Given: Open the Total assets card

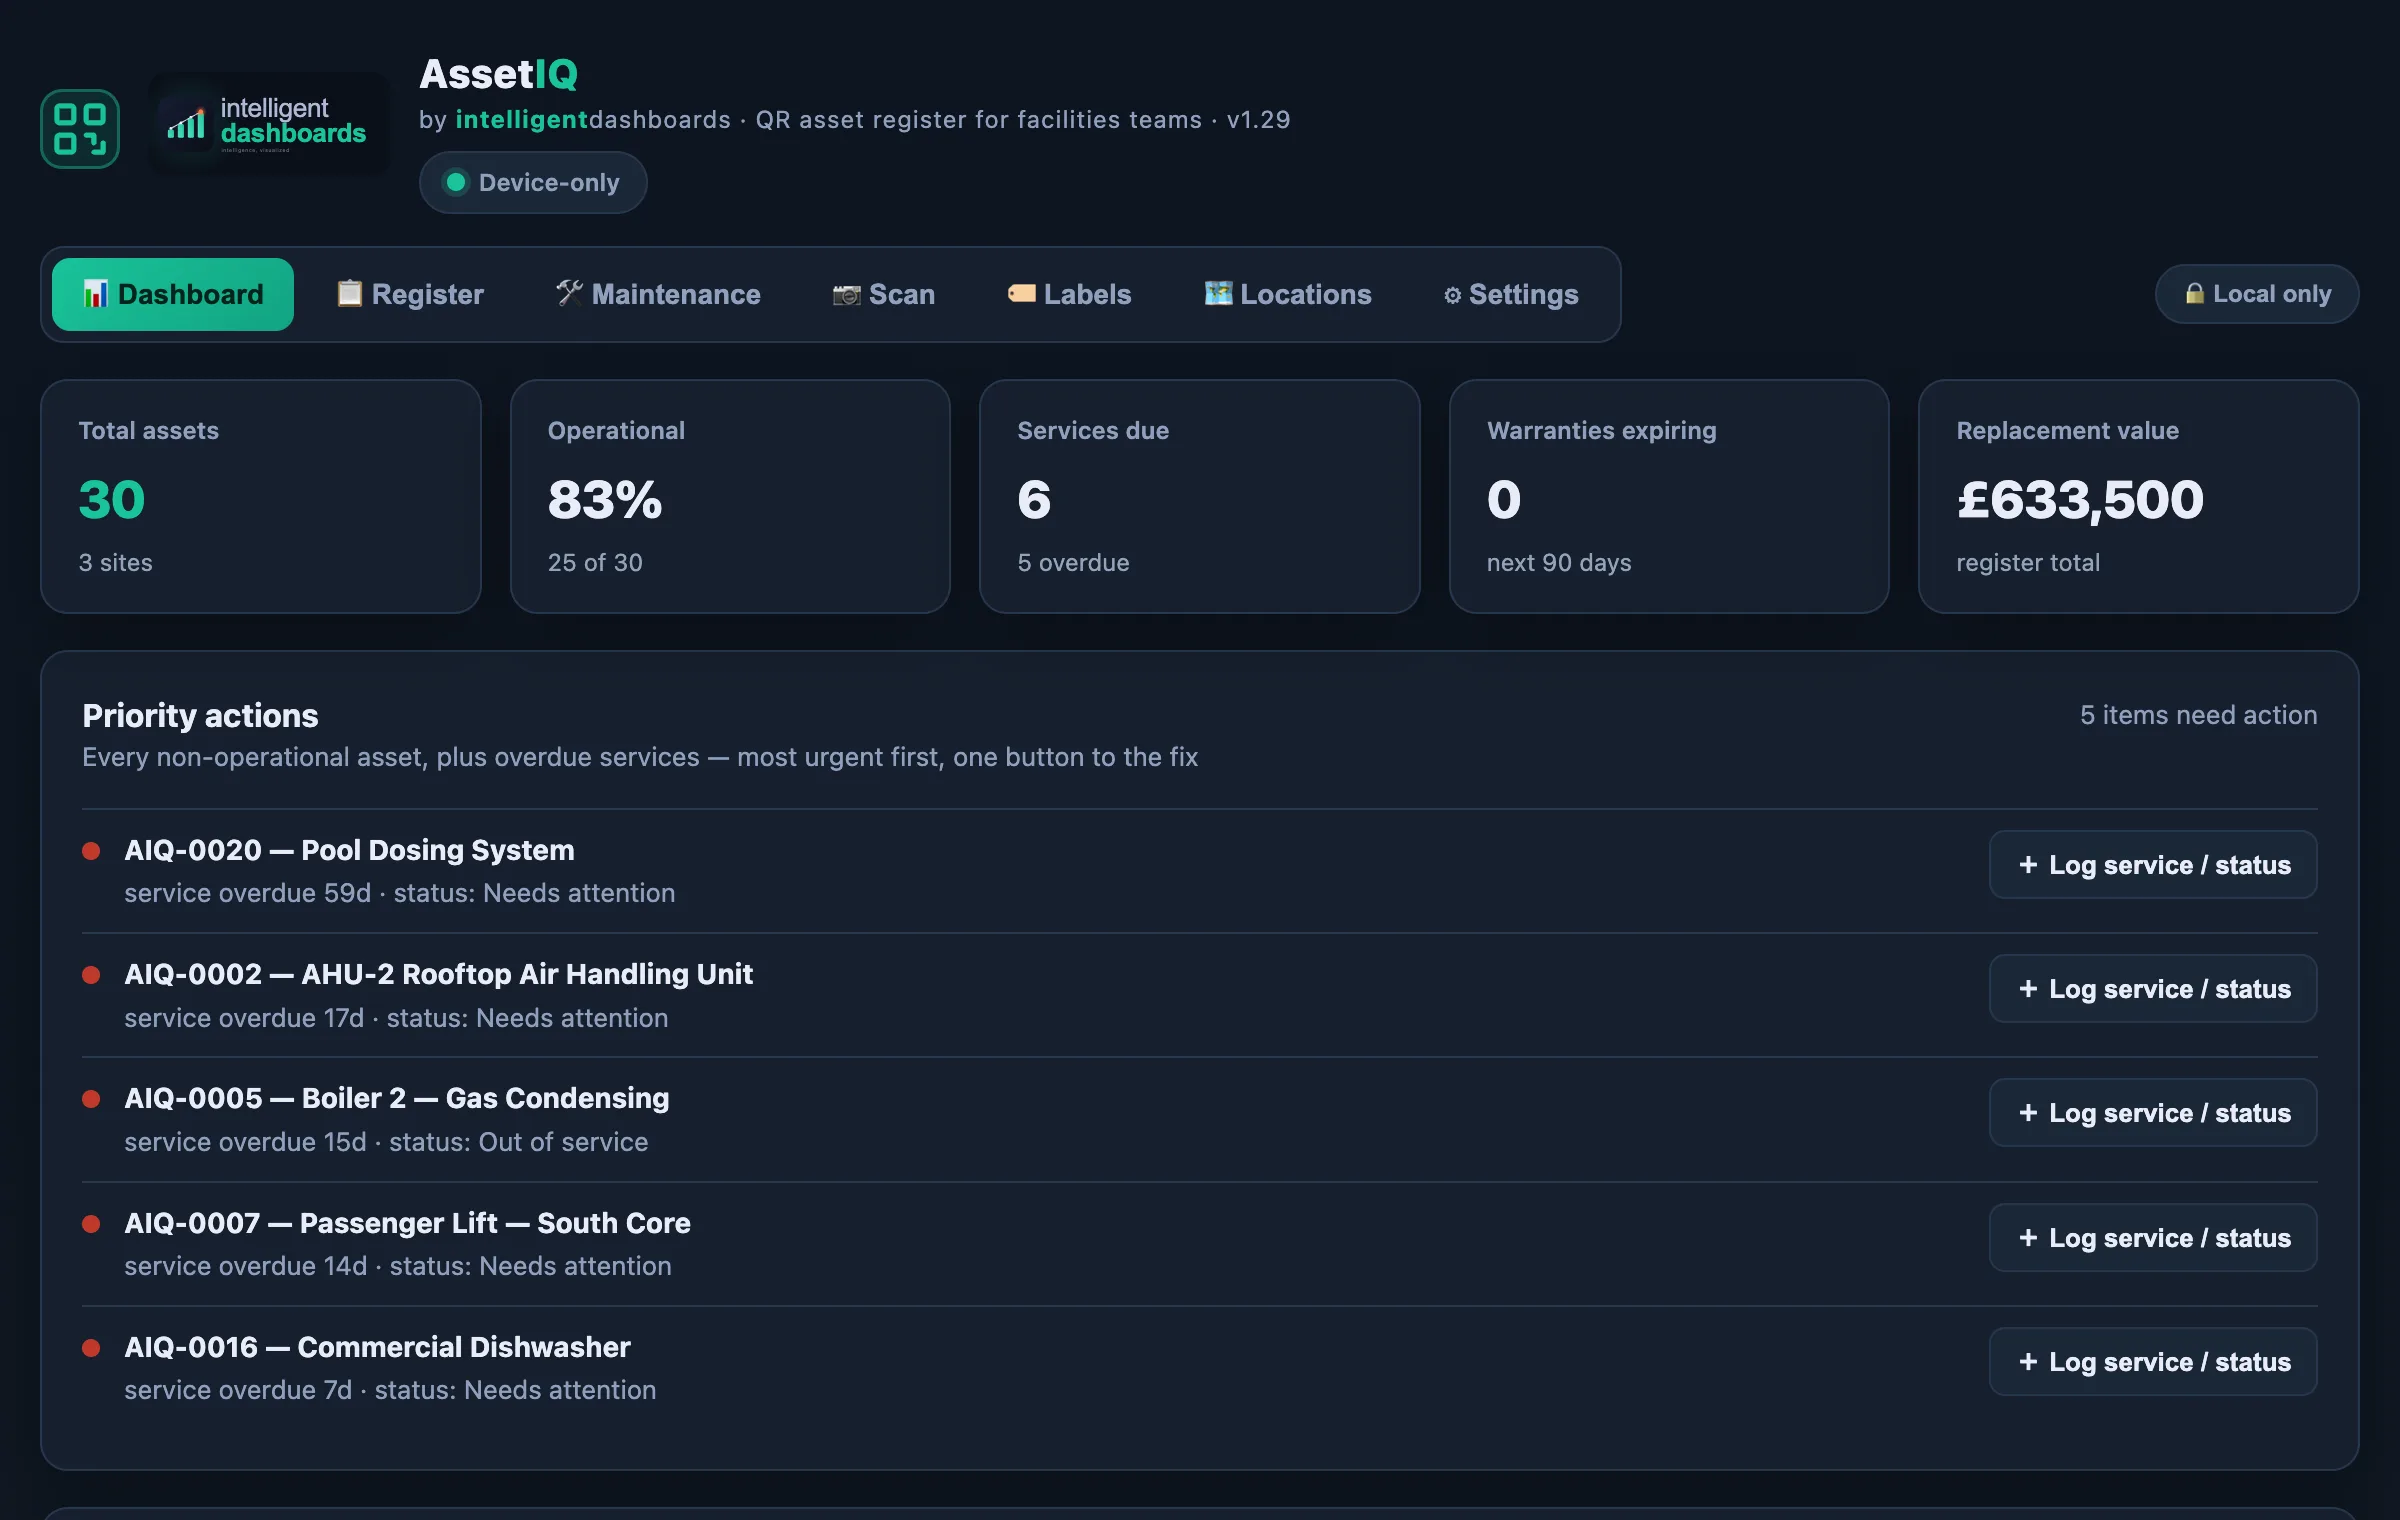Looking at the screenshot, I should tap(261, 496).
